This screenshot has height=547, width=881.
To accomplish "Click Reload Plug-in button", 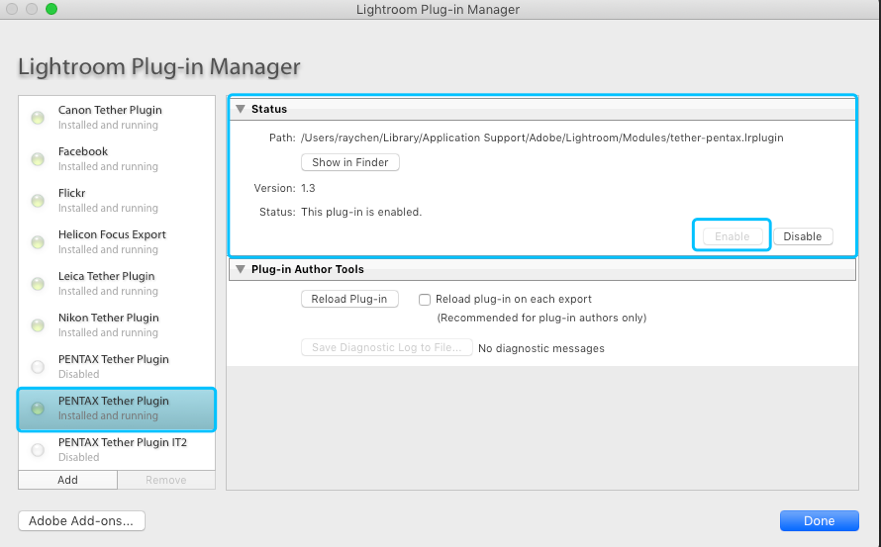I will pyautogui.click(x=349, y=299).
